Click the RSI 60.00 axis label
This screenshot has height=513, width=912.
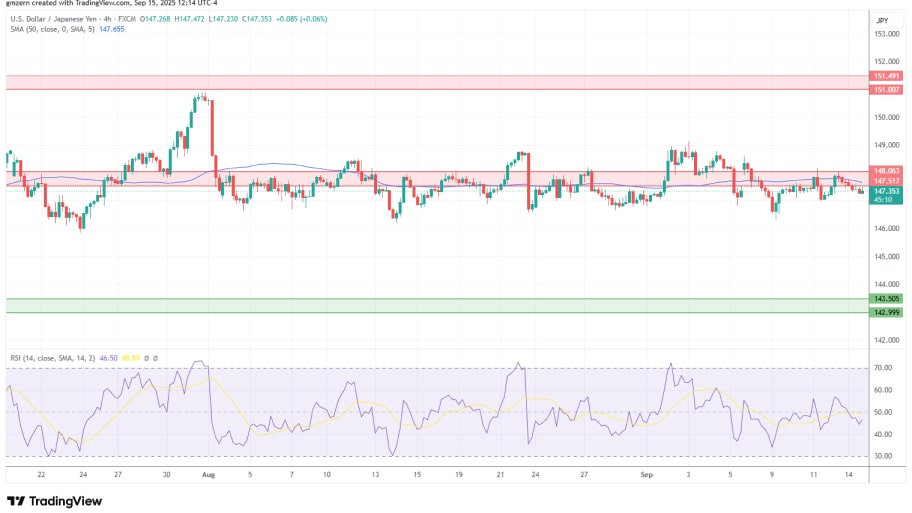click(882, 390)
